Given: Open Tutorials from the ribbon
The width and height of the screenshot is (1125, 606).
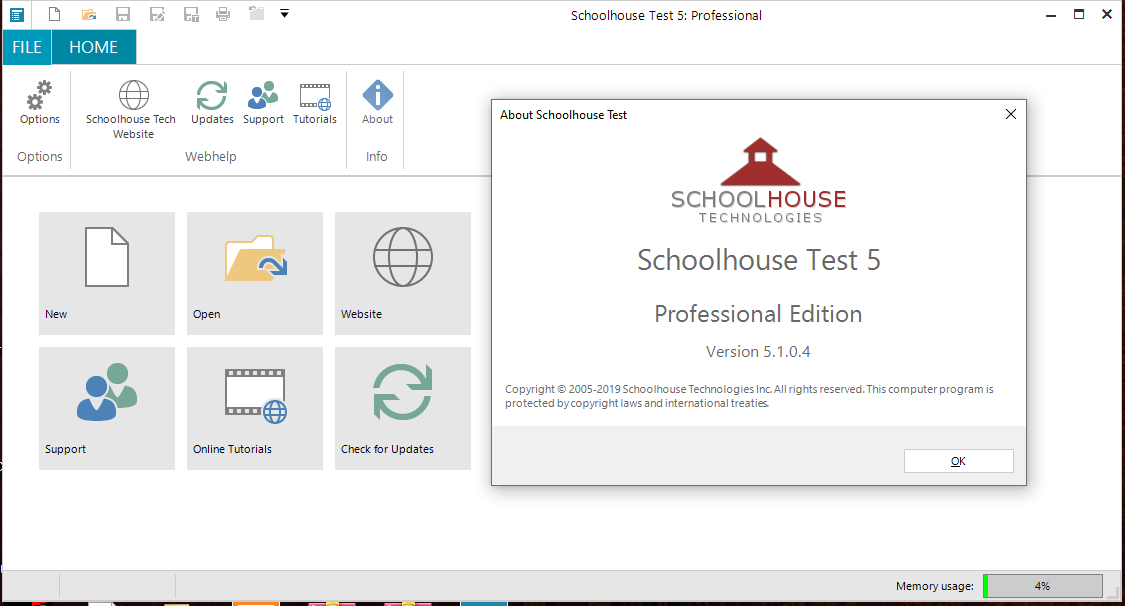Looking at the screenshot, I should click(x=315, y=103).
